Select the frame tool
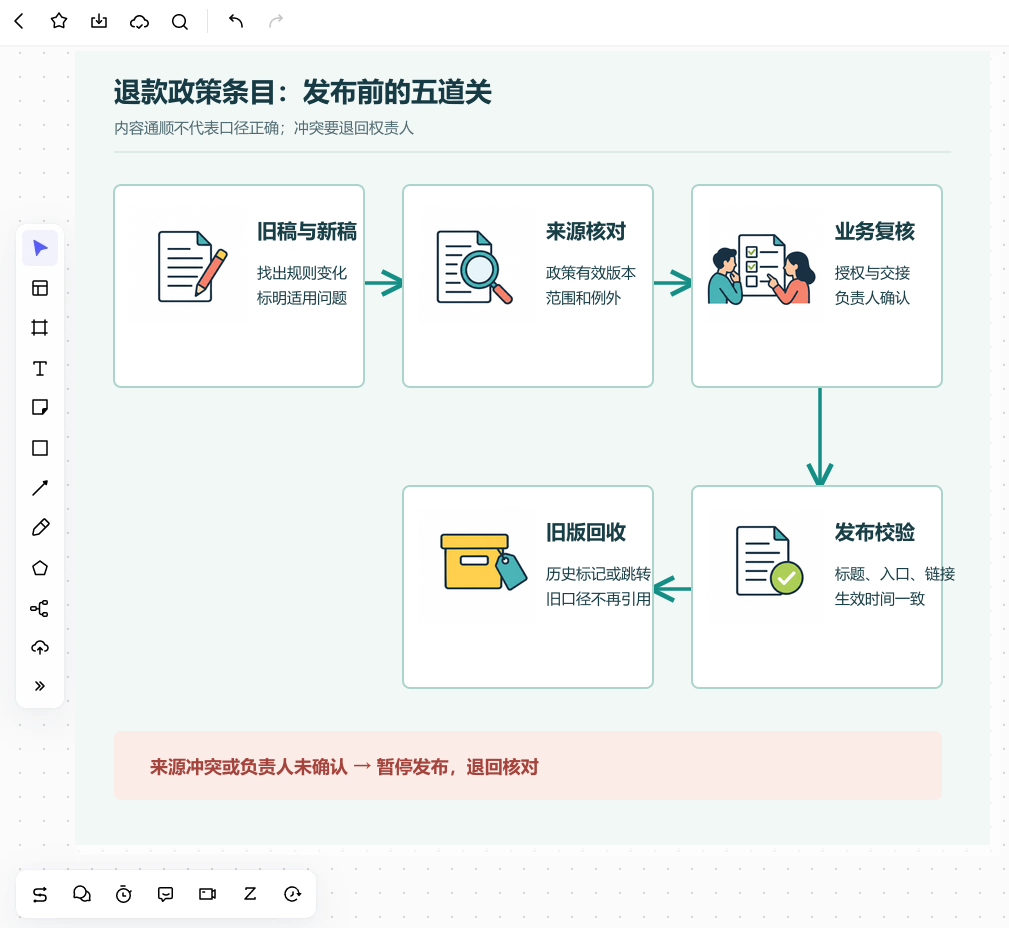This screenshot has width=1009, height=928. coord(40,328)
